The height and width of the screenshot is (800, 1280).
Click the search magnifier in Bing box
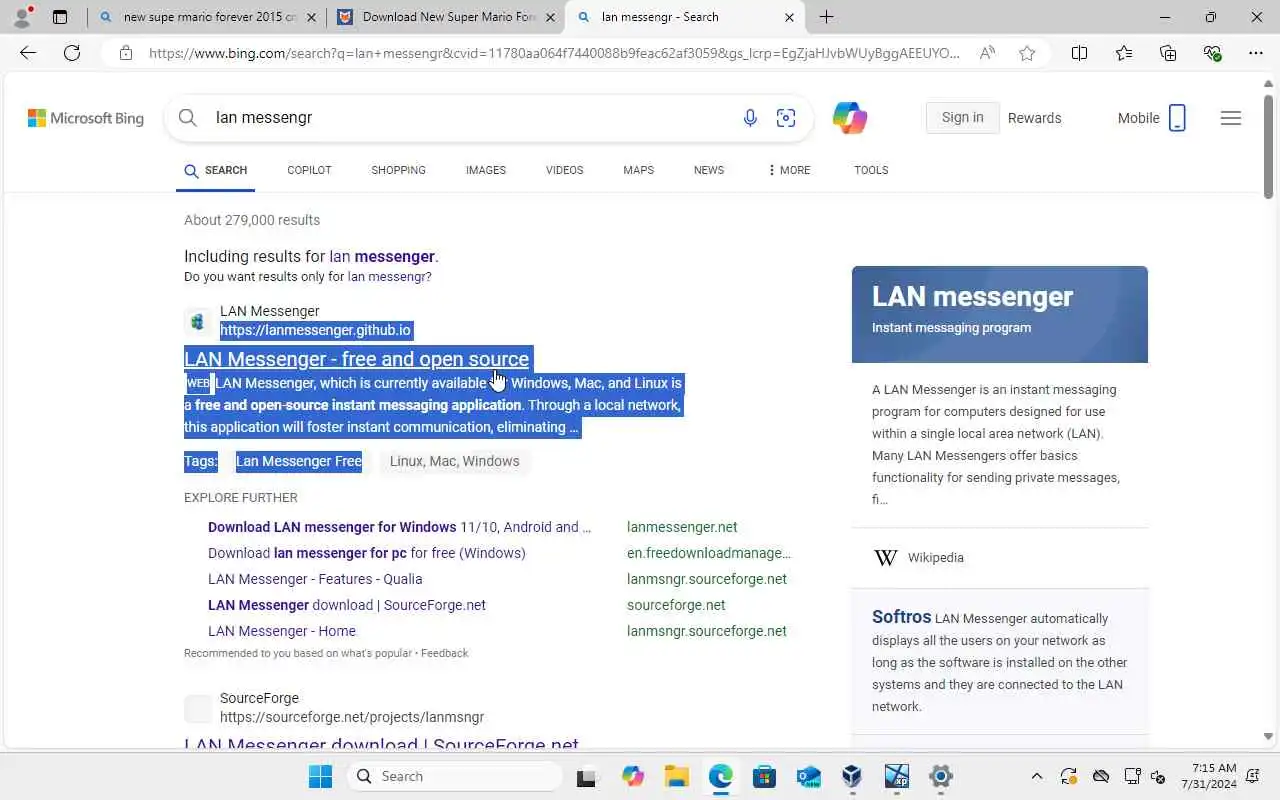click(188, 118)
